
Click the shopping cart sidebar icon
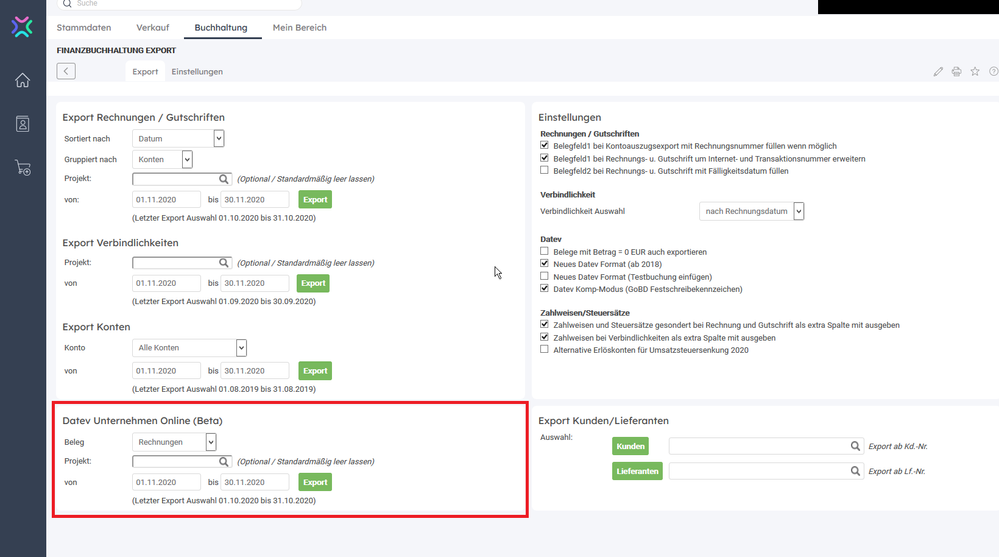click(x=22, y=168)
